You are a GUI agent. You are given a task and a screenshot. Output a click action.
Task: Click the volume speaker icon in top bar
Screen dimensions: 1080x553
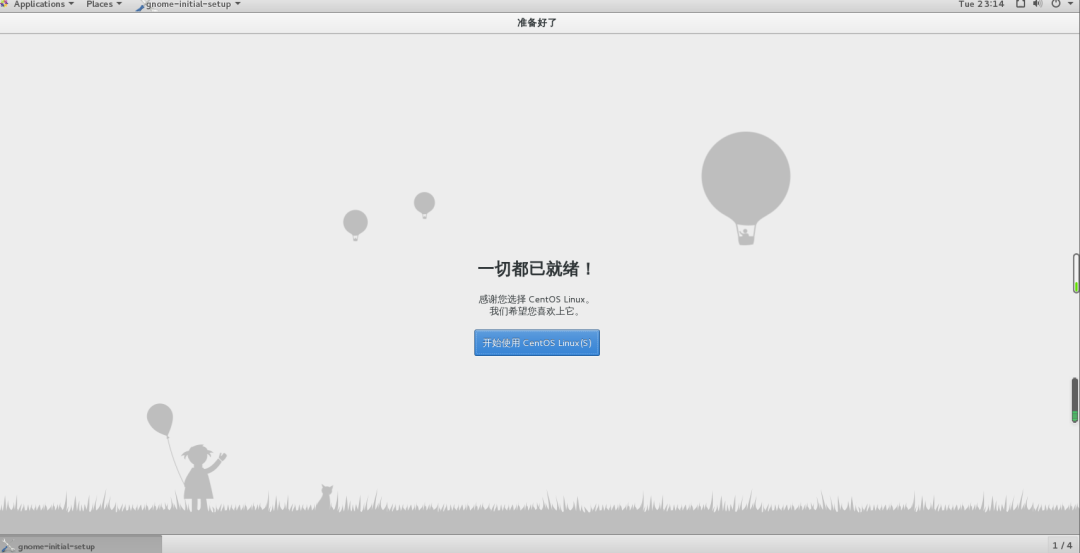pyautogui.click(x=1037, y=4)
